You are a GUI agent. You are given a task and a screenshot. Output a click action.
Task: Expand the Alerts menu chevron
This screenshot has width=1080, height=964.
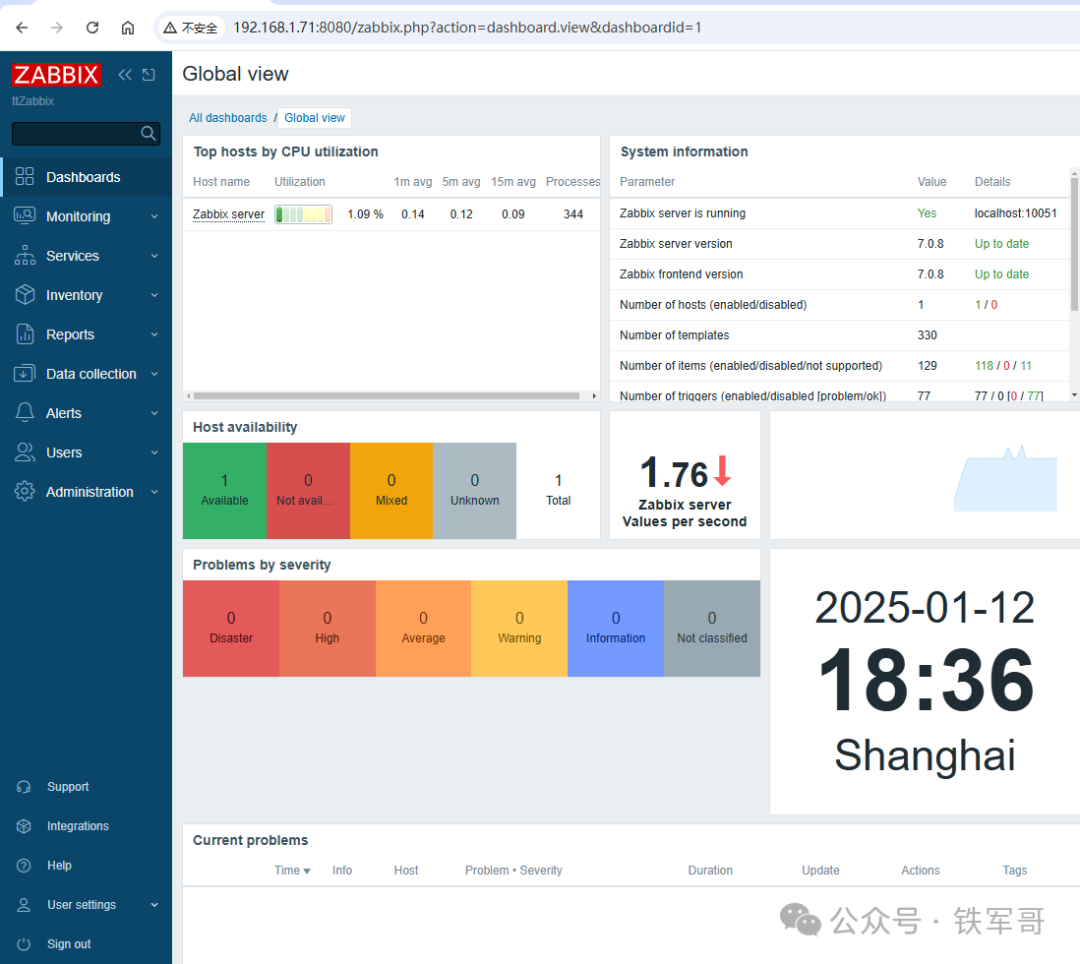(154, 412)
